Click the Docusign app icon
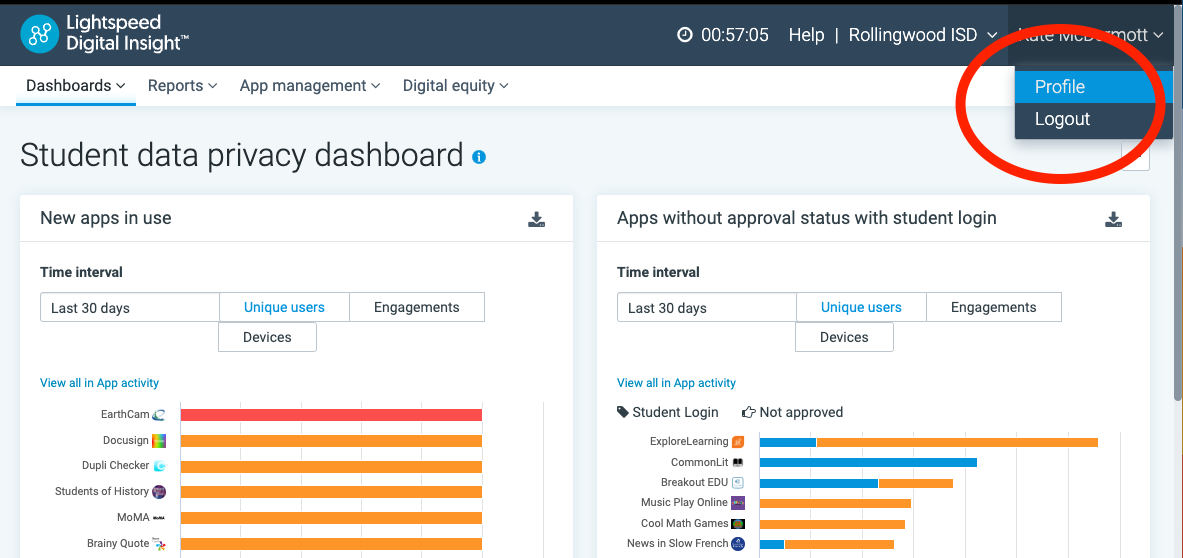 point(158,440)
